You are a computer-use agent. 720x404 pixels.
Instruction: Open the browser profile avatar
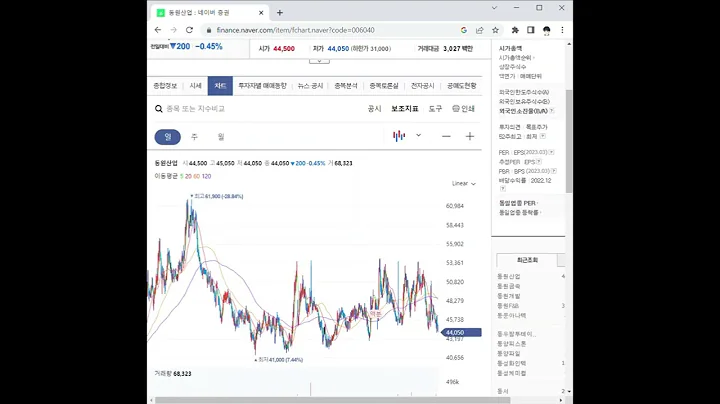click(546, 30)
